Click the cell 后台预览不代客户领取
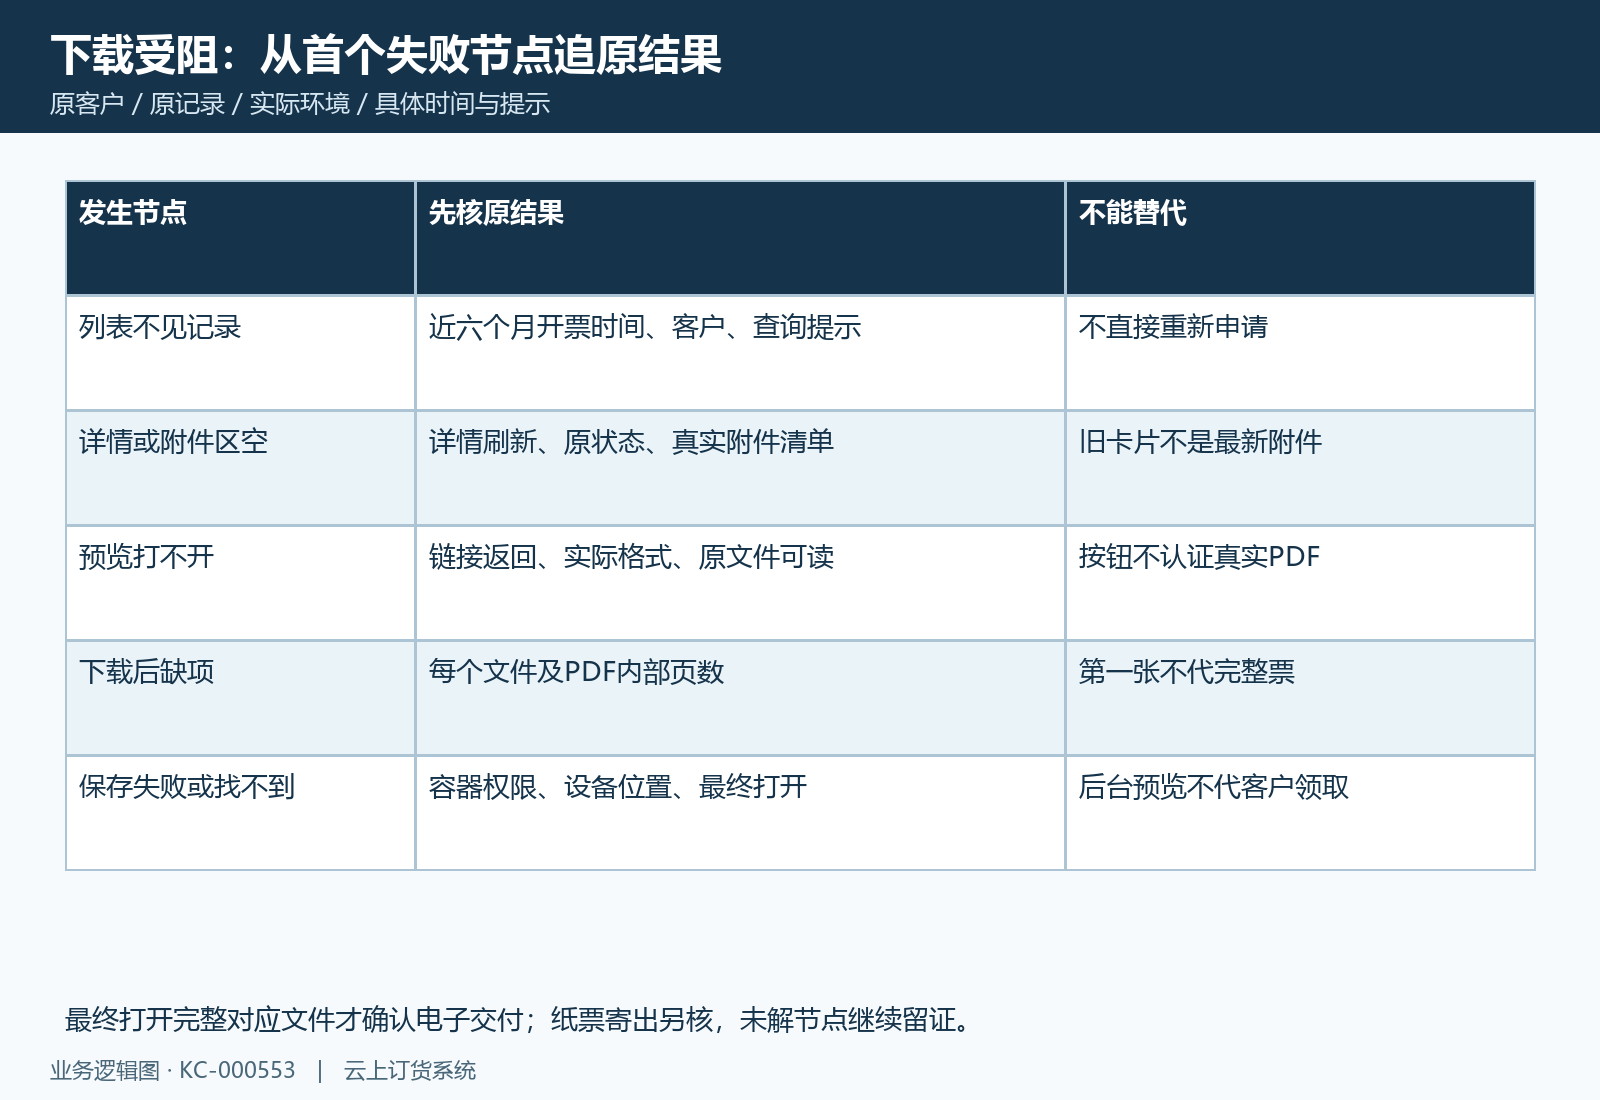Image resolution: width=1600 pixels, height=1100 pixels. [1300, 813]
